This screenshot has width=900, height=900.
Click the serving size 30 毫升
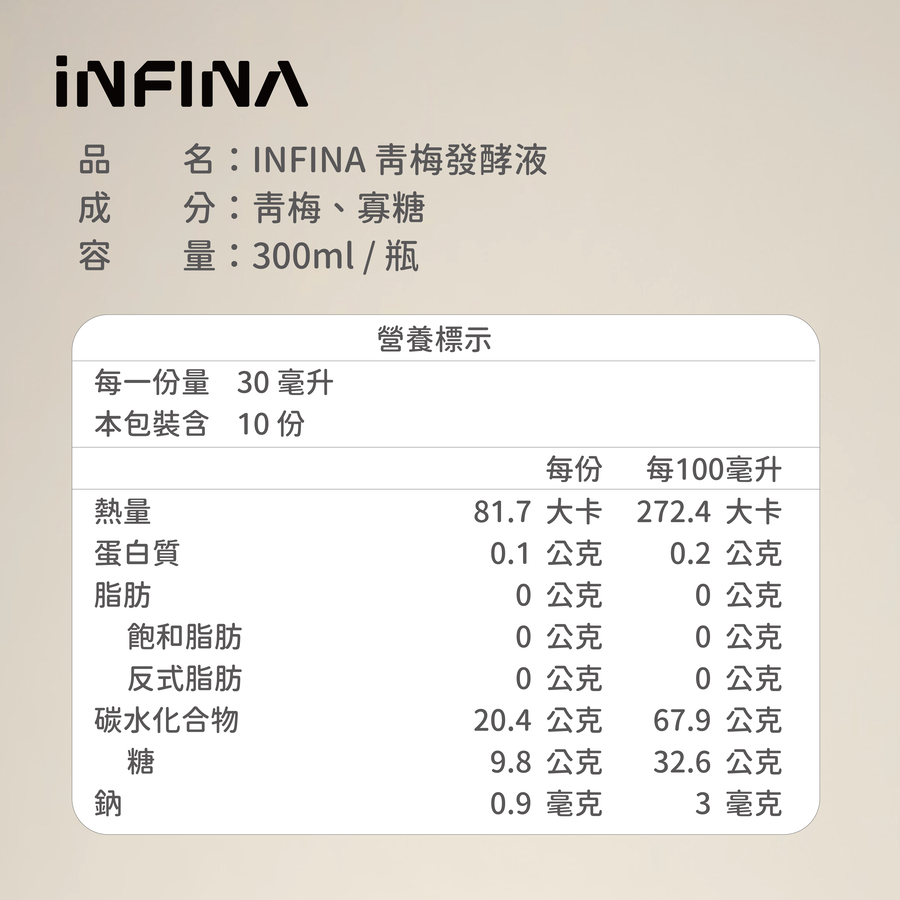coord(285,382)
